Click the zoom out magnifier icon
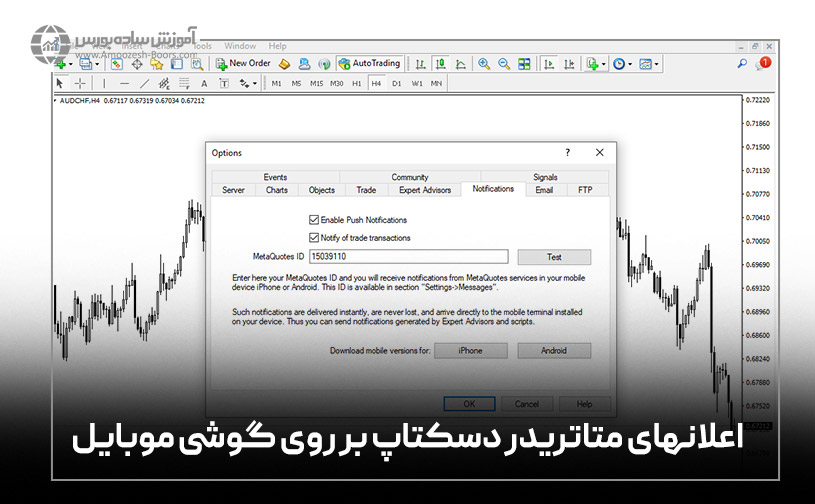This screenshot has width=815, height=504. click(504, 63)
